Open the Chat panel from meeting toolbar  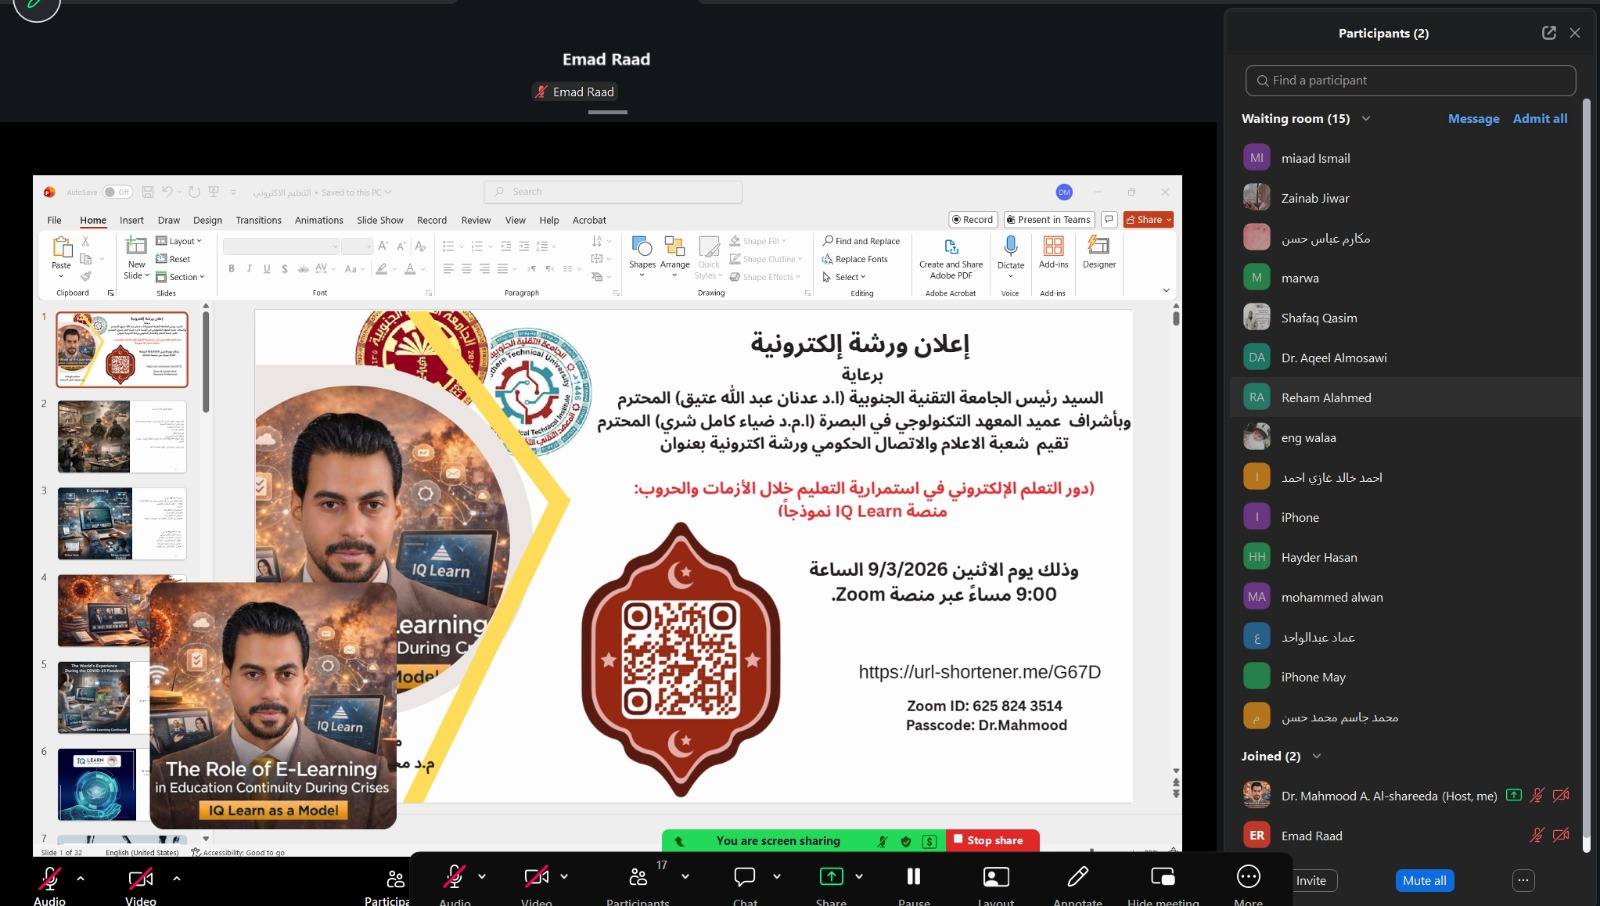[x=745, y=877]
